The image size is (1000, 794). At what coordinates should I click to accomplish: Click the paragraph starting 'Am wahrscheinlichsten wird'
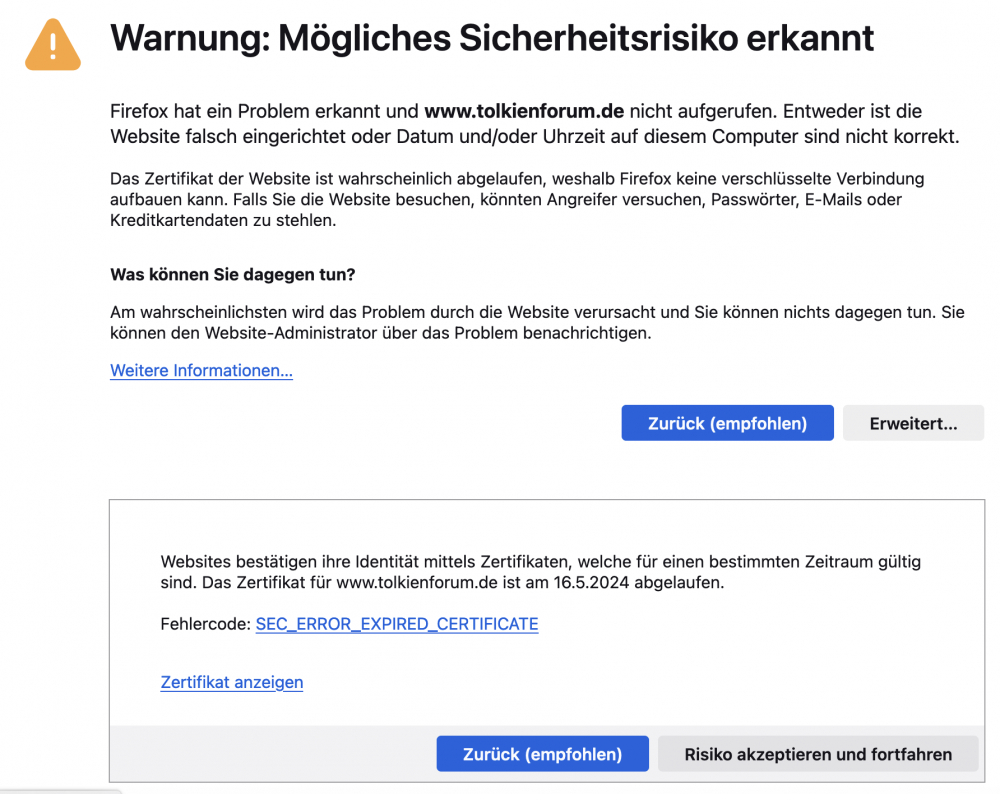[x=536, y=322]
